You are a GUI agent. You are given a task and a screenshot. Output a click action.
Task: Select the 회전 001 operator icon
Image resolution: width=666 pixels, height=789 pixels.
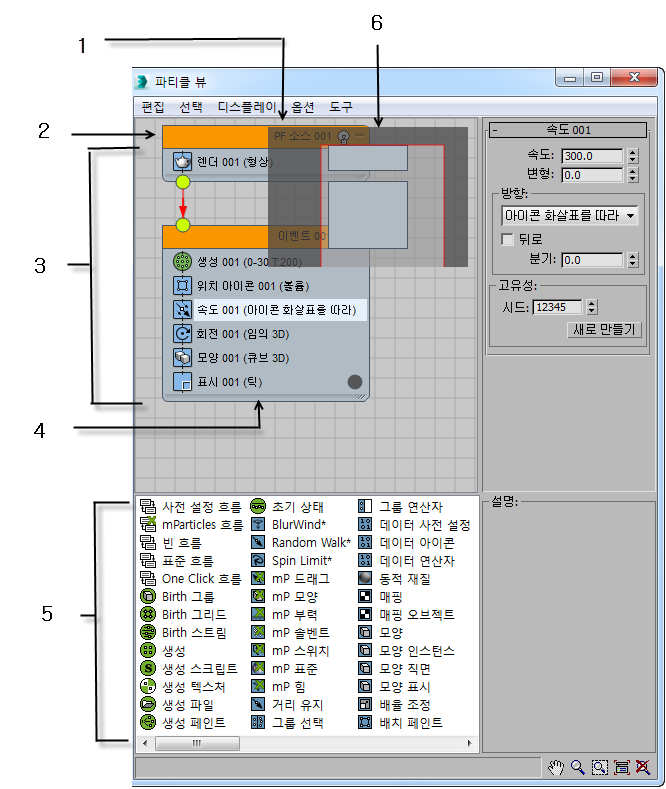point(182,334)
